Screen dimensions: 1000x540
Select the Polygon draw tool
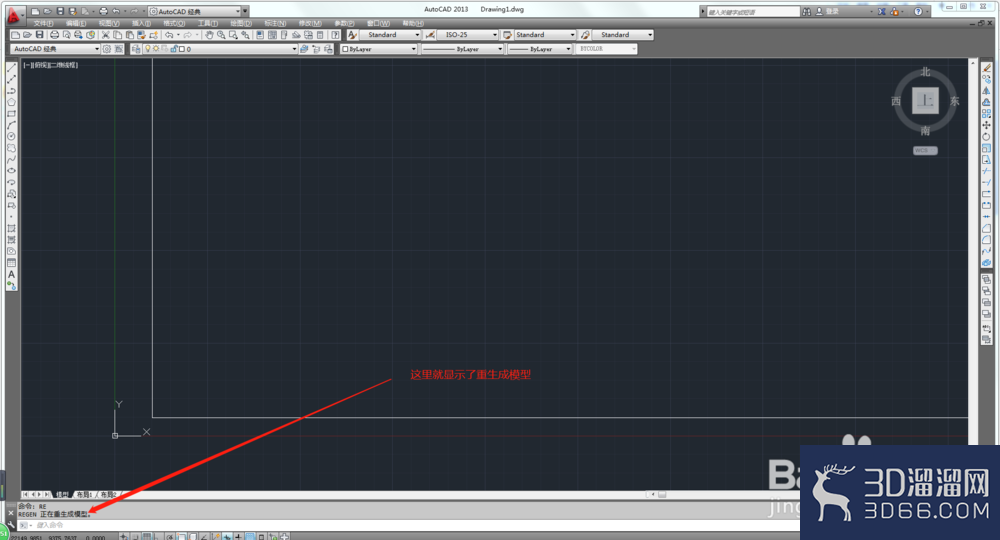[11, 102]
